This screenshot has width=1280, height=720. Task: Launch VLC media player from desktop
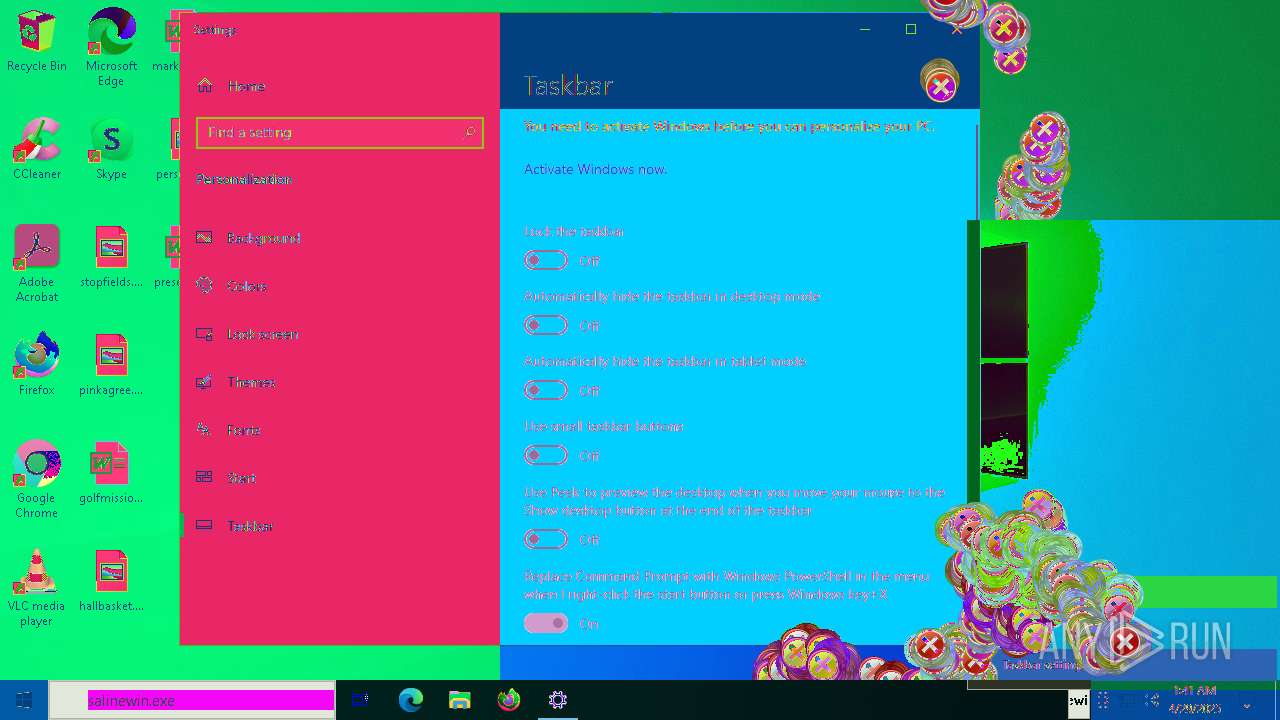36,588
